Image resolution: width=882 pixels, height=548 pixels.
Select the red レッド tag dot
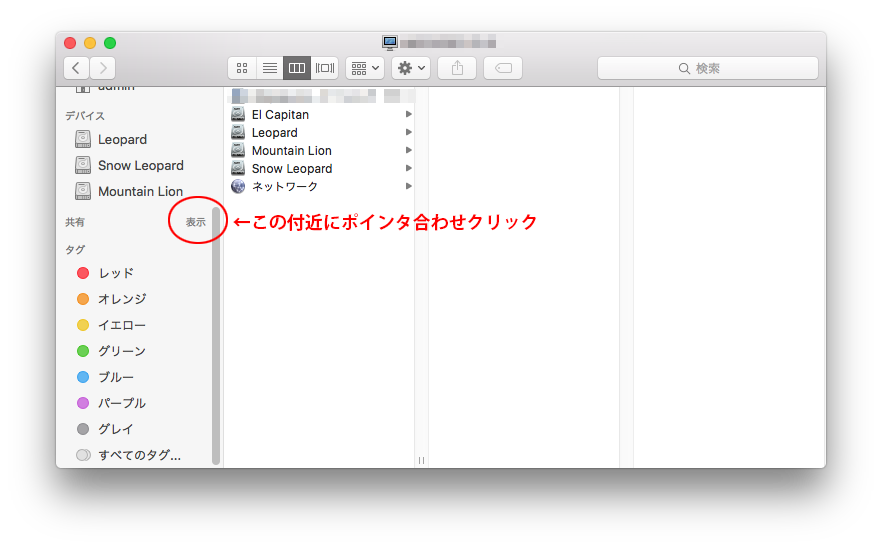pos(83,273)
